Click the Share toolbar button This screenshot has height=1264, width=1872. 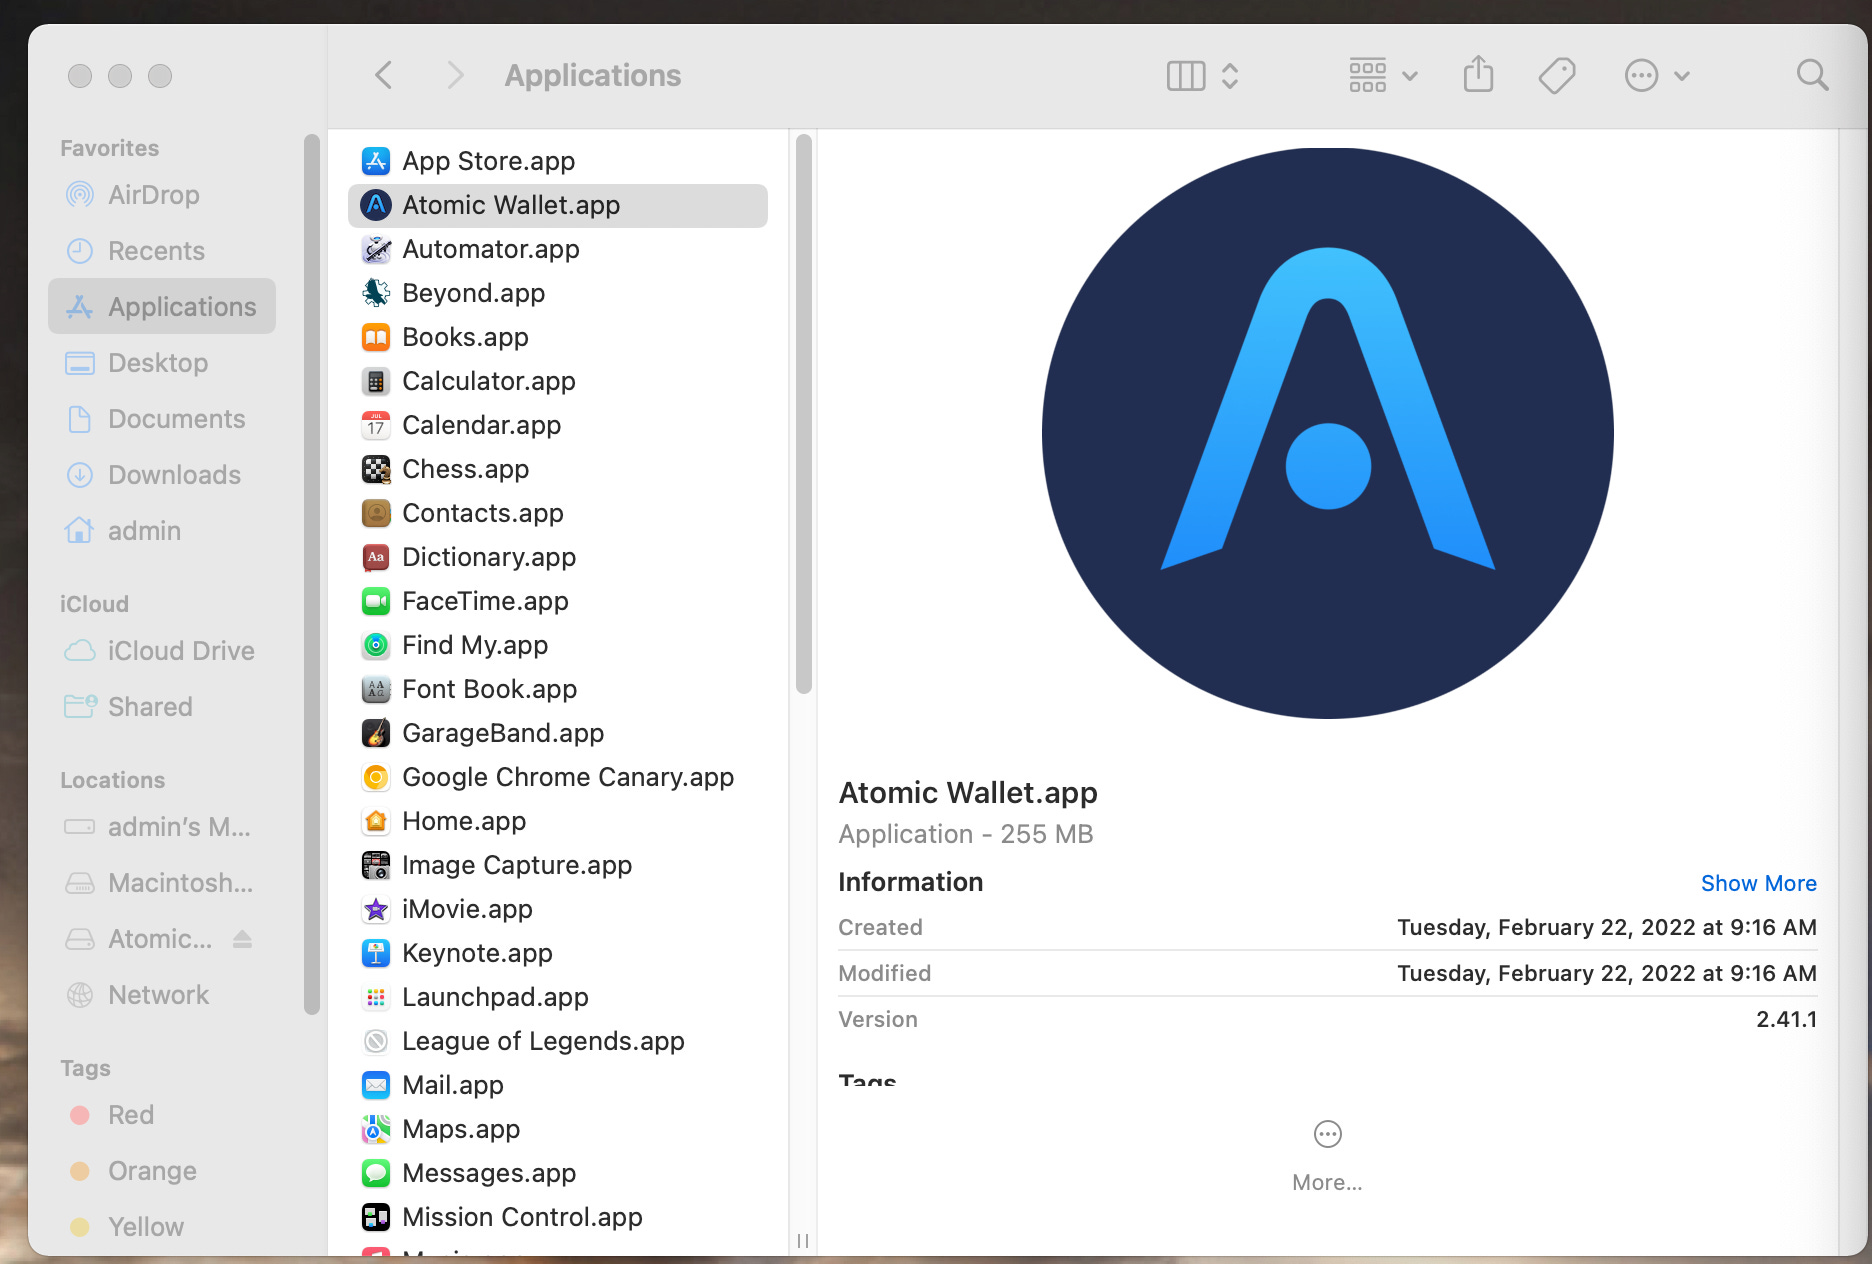1478,75
